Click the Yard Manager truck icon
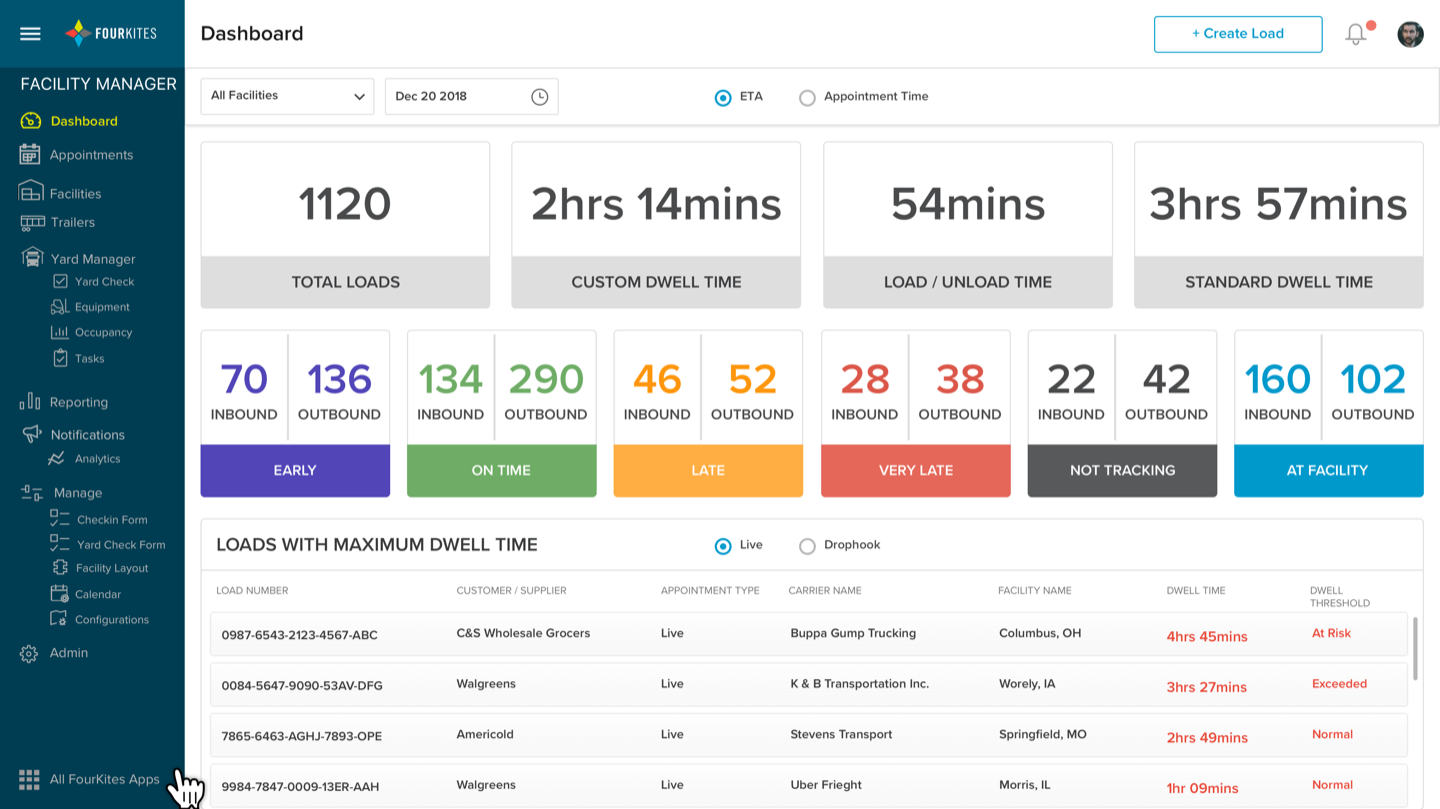Image resolution: width=1440 pixels, height=809 pixels. (33, 258)
